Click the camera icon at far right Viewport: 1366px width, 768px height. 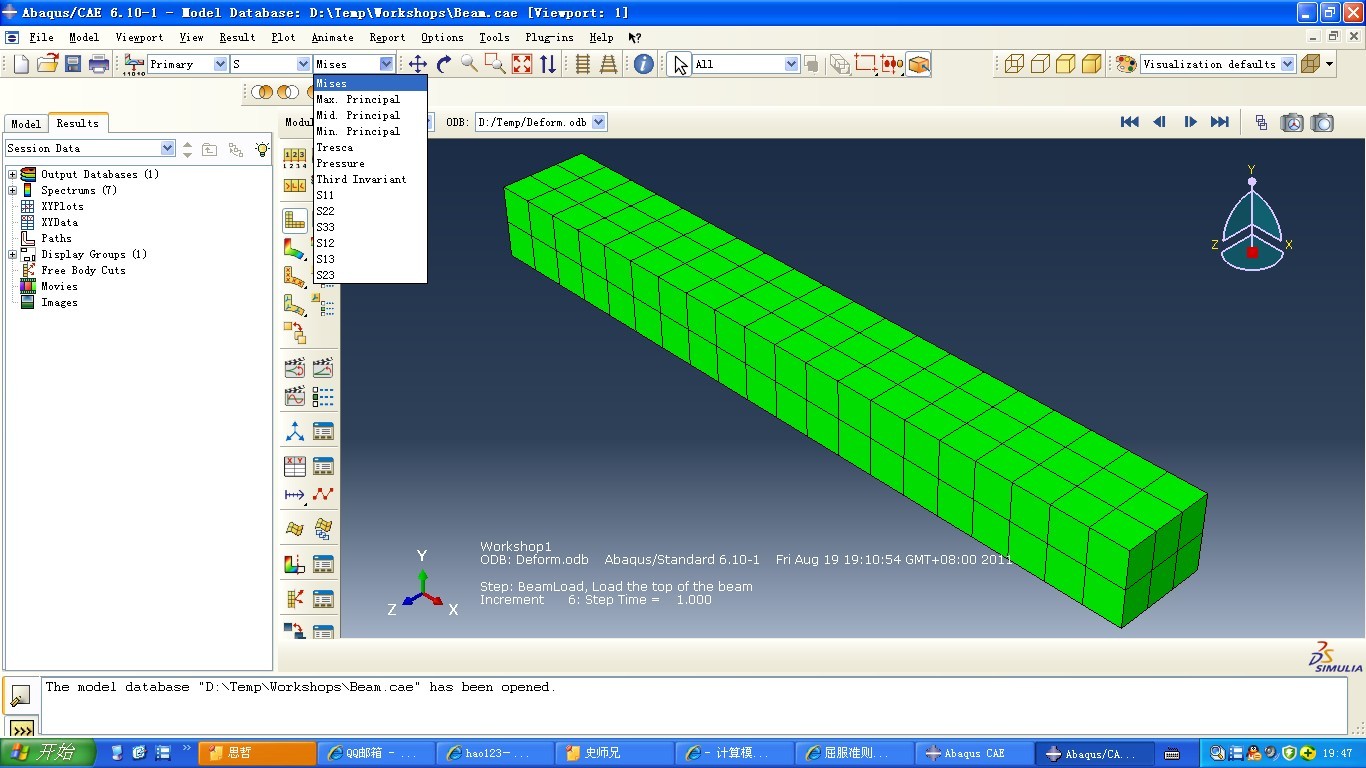[x=1323, y=122]
